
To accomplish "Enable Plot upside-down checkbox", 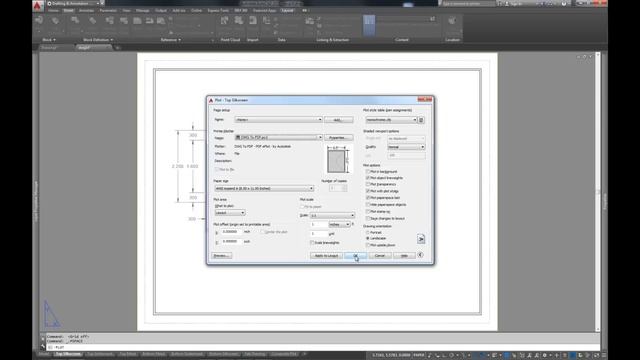I will click(368, 245).
